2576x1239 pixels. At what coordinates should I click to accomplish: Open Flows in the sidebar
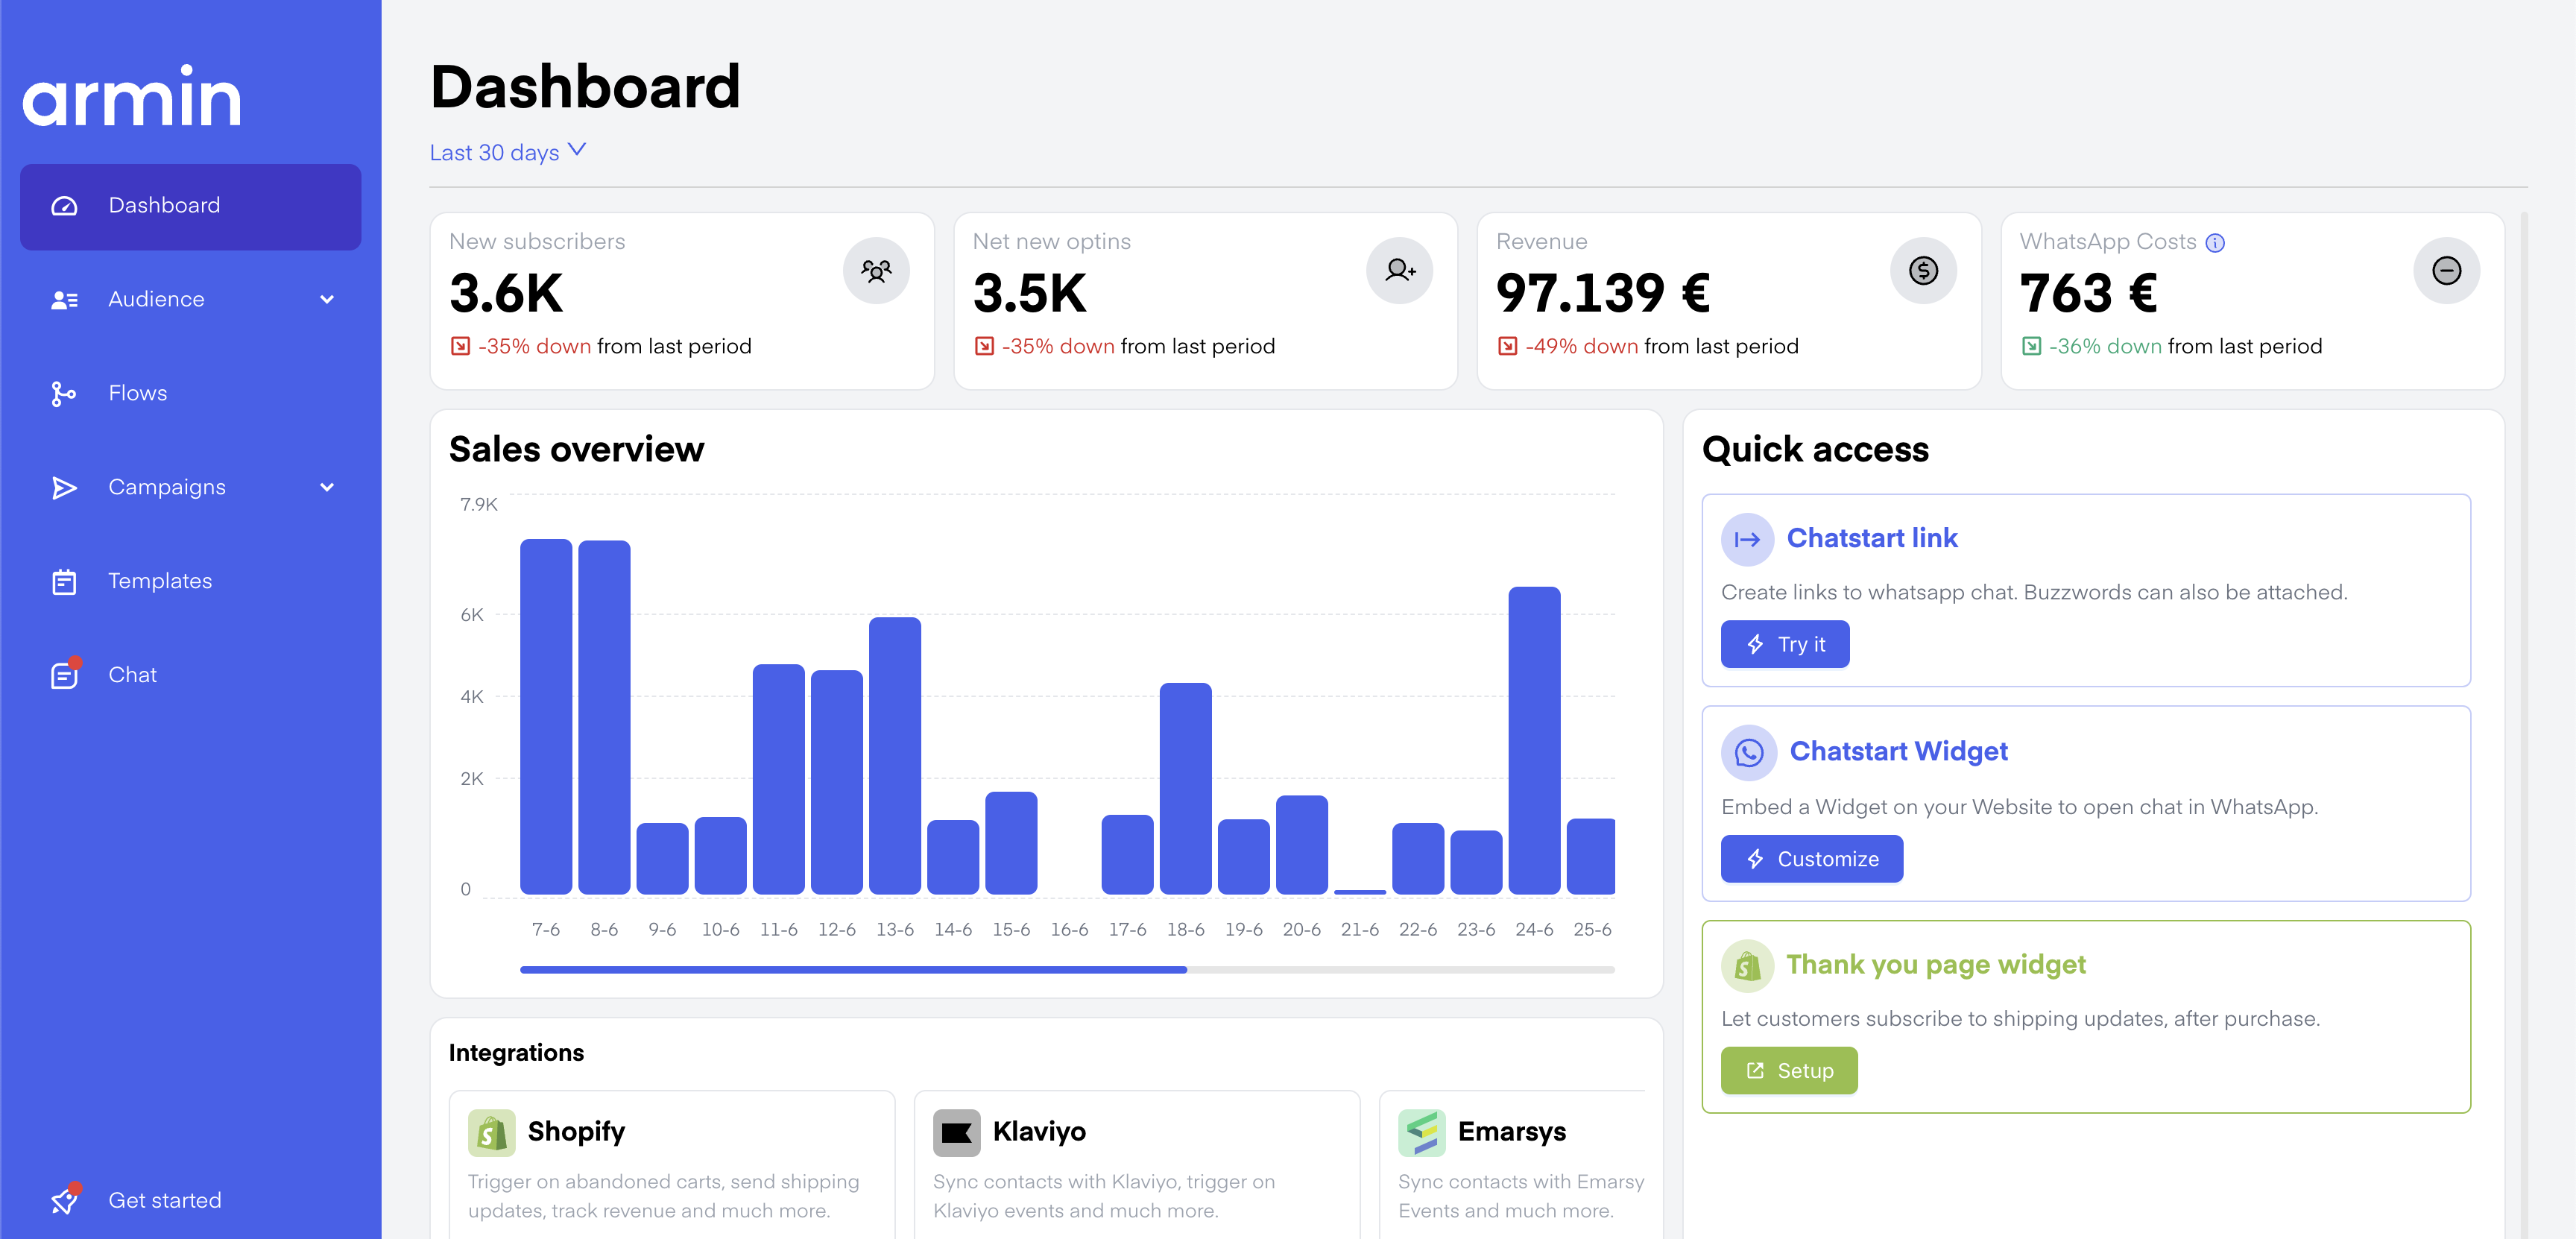pyautogui.click(x=138, y=393)
